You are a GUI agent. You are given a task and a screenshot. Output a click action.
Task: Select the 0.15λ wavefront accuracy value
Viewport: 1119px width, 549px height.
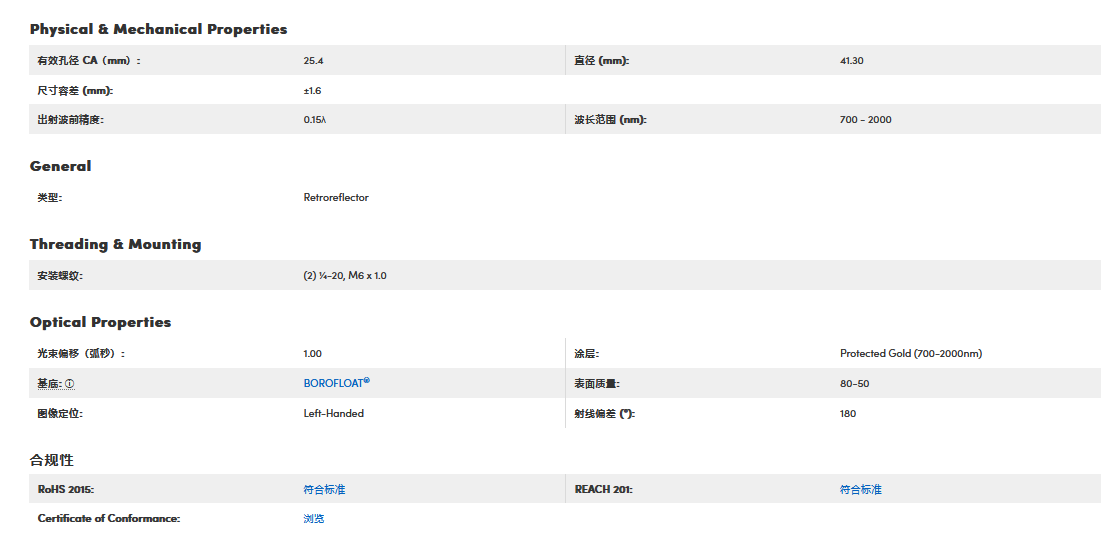(315, 119)
